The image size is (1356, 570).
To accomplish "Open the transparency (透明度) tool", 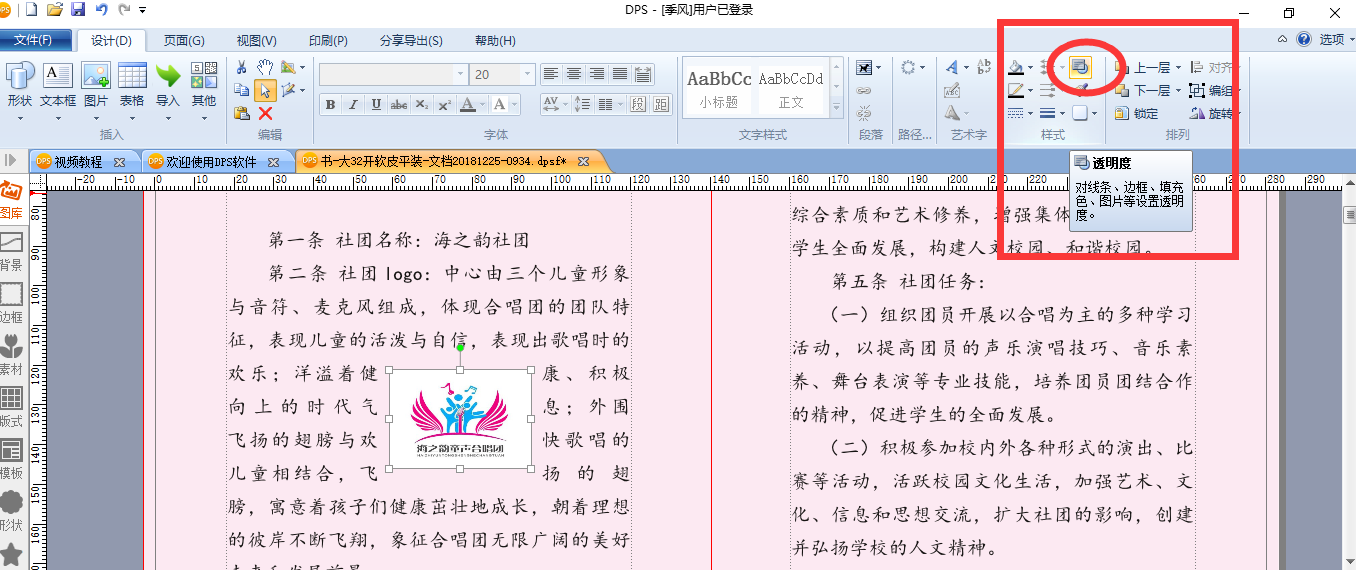I will point(1080,67).
